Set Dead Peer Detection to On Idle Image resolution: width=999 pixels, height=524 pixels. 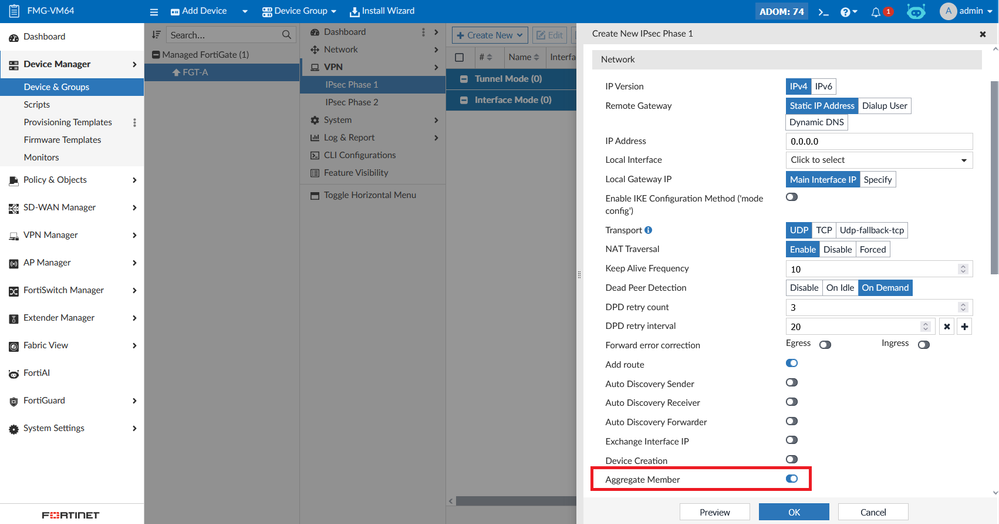coord(840,288)
